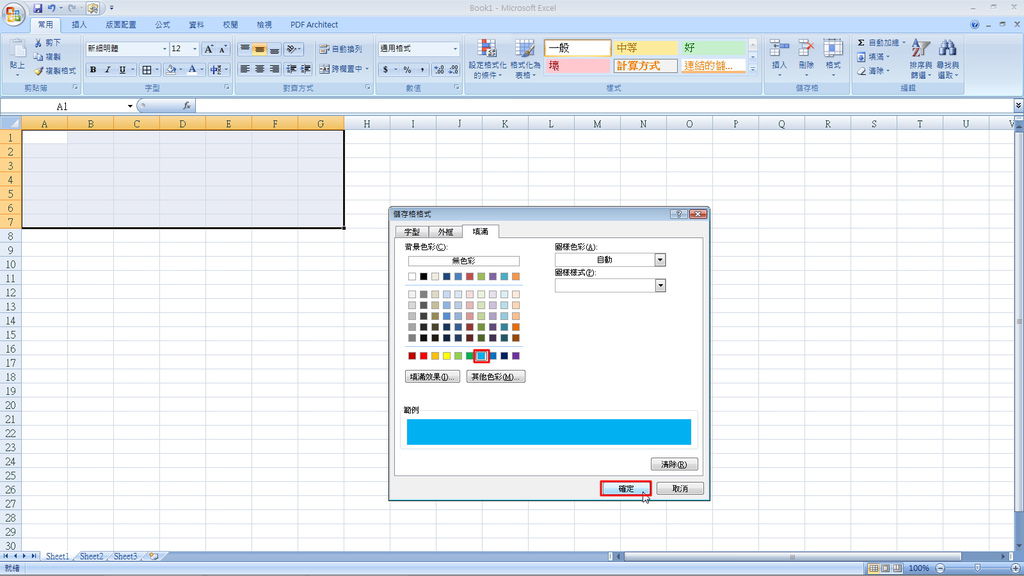Increase font size with larger A
Viewport: 1024px width, 576px height.
[209, 49]
